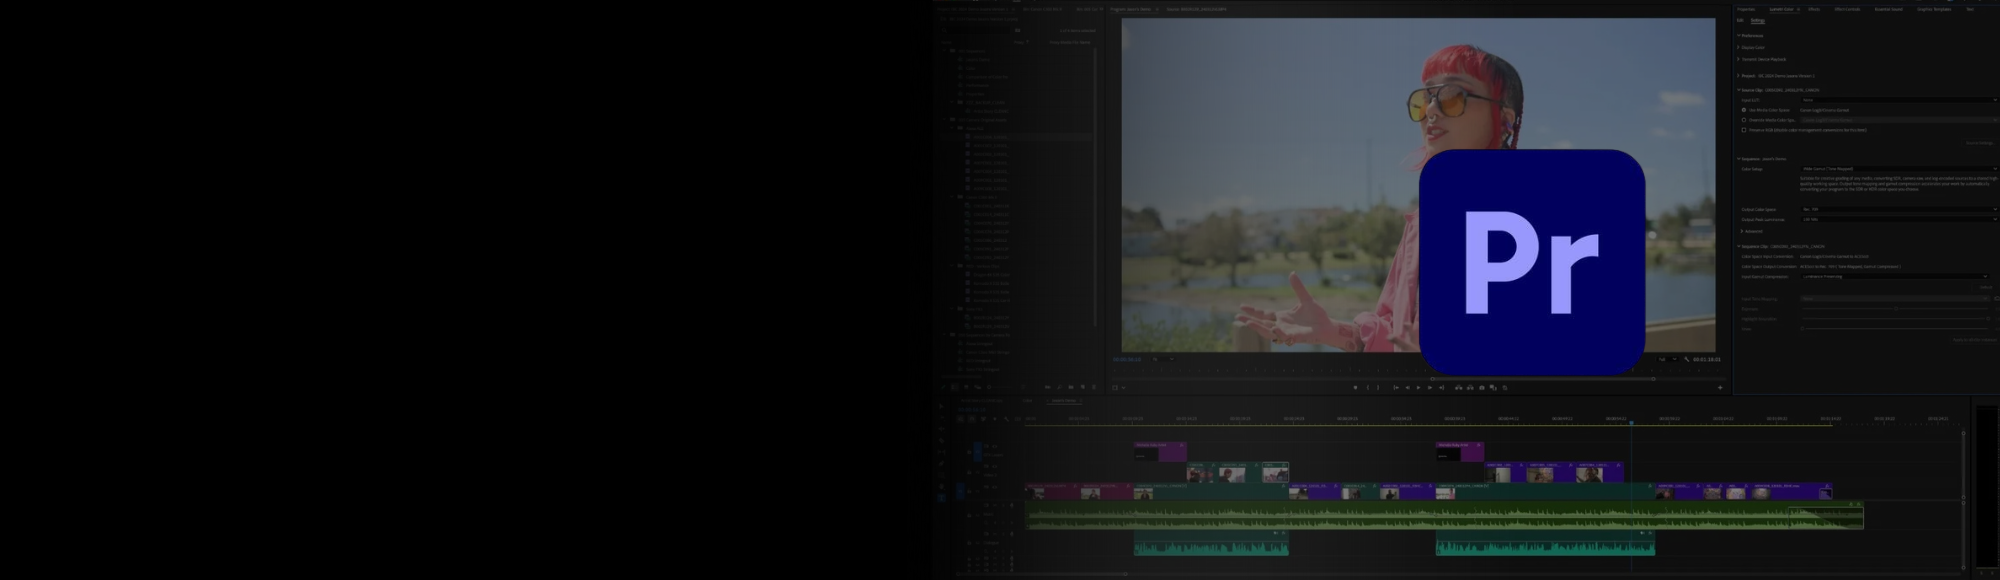
Task: Click the Go to In point button
Action: tap(1395, 387)
